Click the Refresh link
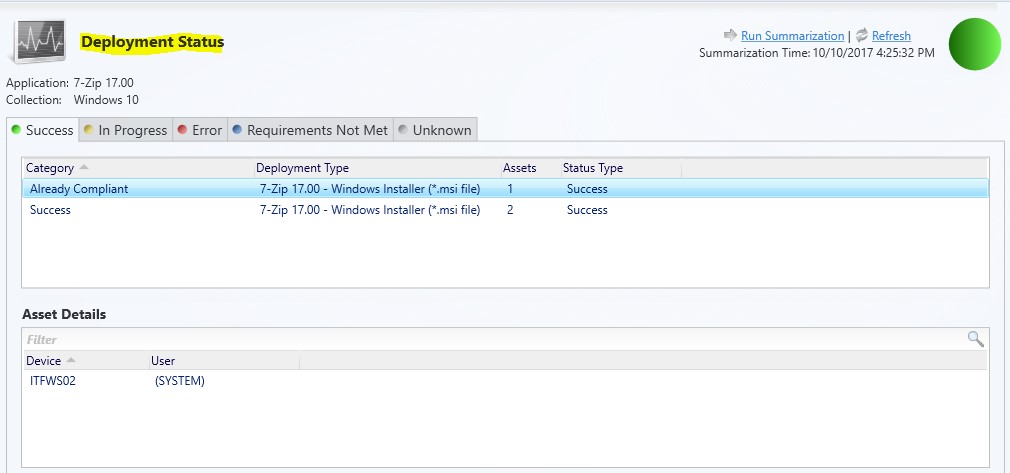 [x=891, y=36]
